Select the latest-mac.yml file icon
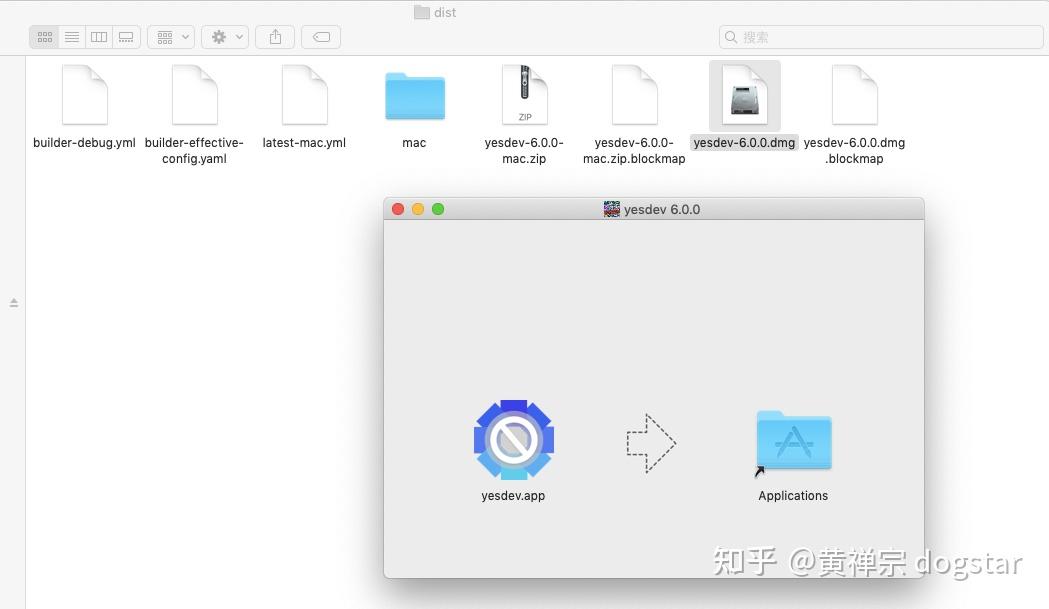This screenshot has height=609, width=1049. pos(304,95)
